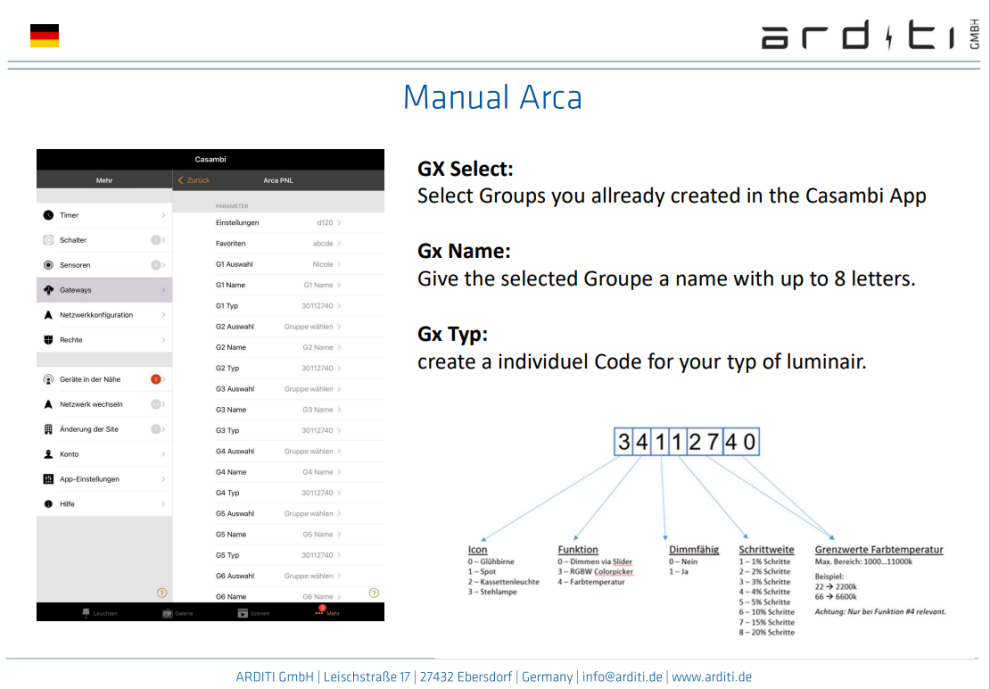This screenshot has width=990, height=689.
Task: Select the Änderung der Site label
Action: [89, 429]
